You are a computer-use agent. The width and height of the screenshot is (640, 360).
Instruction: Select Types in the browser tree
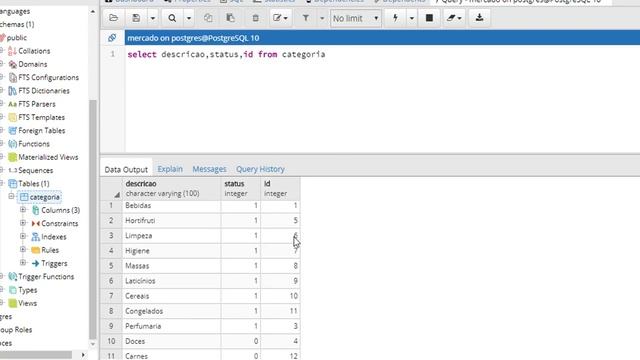click(27, 290)
